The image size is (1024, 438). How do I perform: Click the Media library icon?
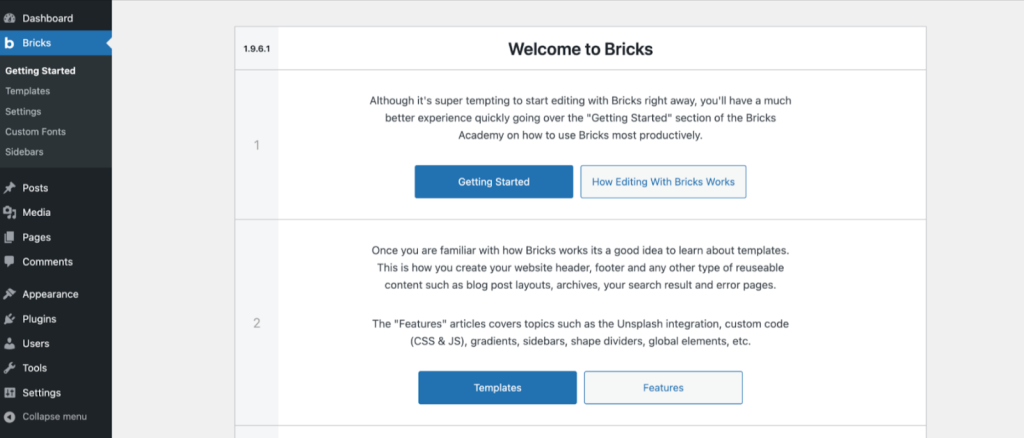(9, 212)
